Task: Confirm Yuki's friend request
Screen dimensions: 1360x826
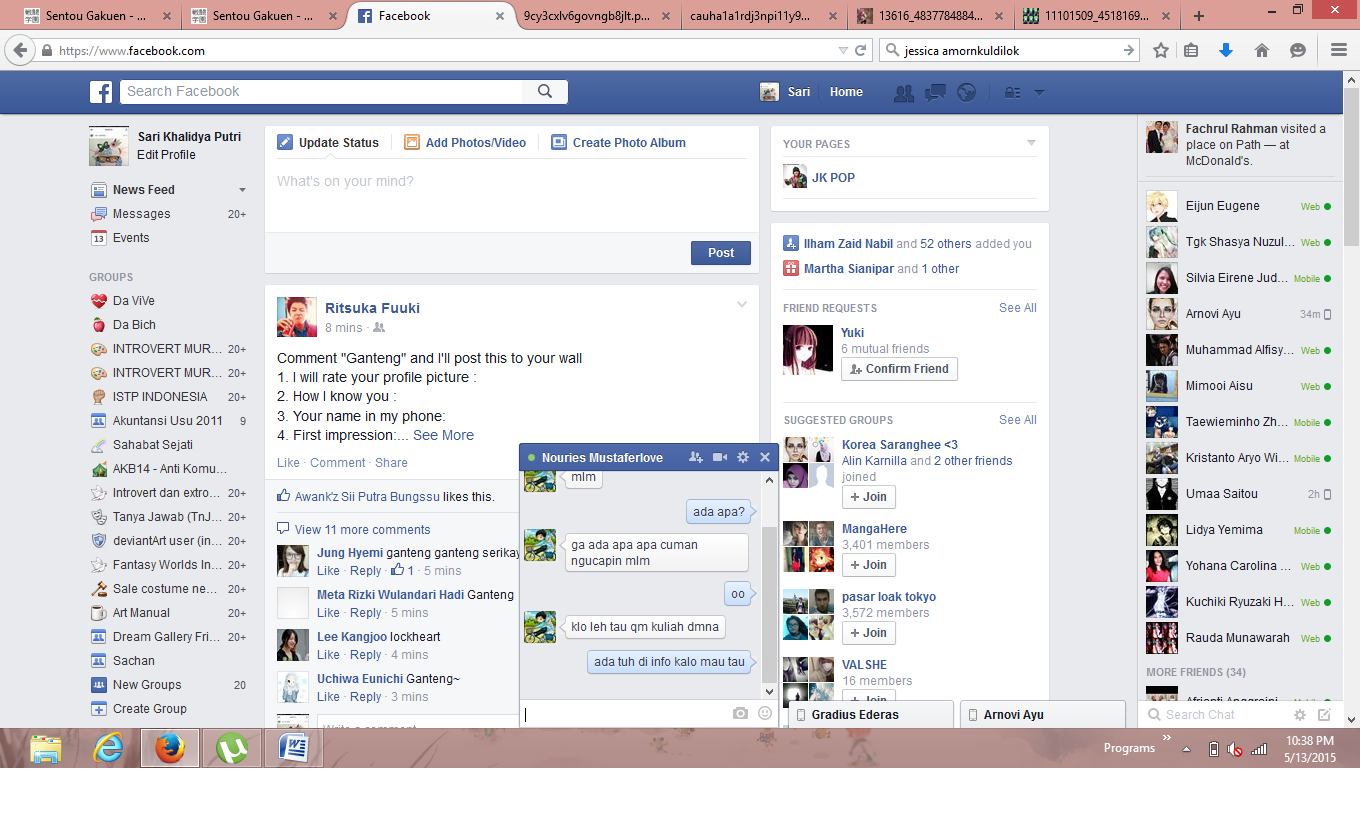Action: coord(899,369)
